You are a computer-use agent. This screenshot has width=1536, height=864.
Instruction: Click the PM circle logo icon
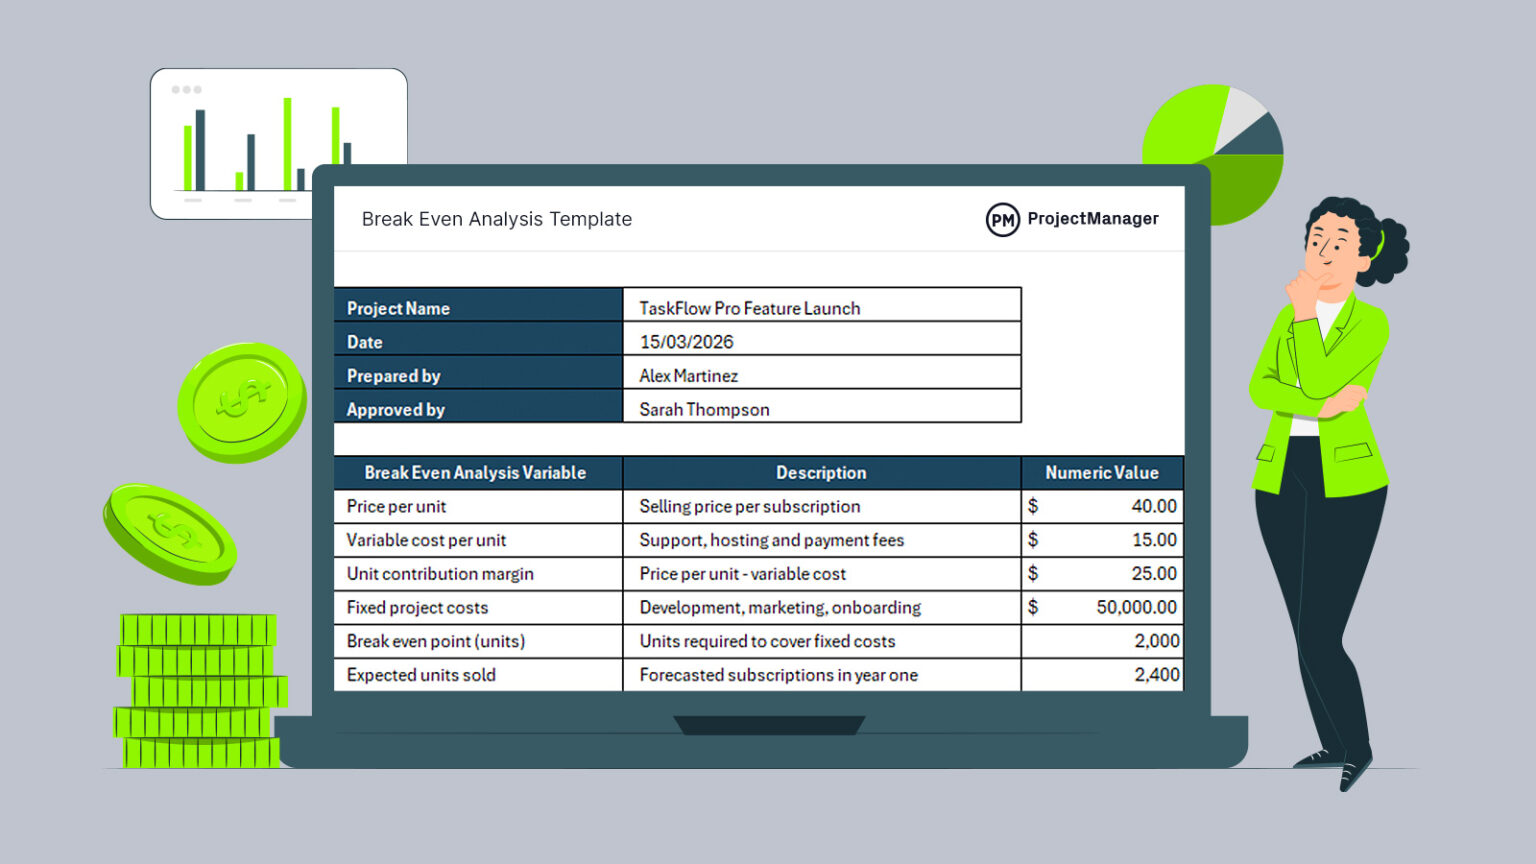click(x=1001, y=218)
